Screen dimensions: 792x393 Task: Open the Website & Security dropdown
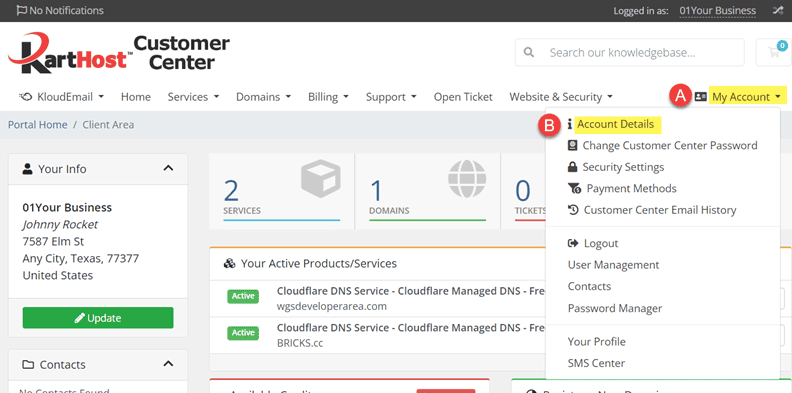pyautogui.click(x=561, y=96)
